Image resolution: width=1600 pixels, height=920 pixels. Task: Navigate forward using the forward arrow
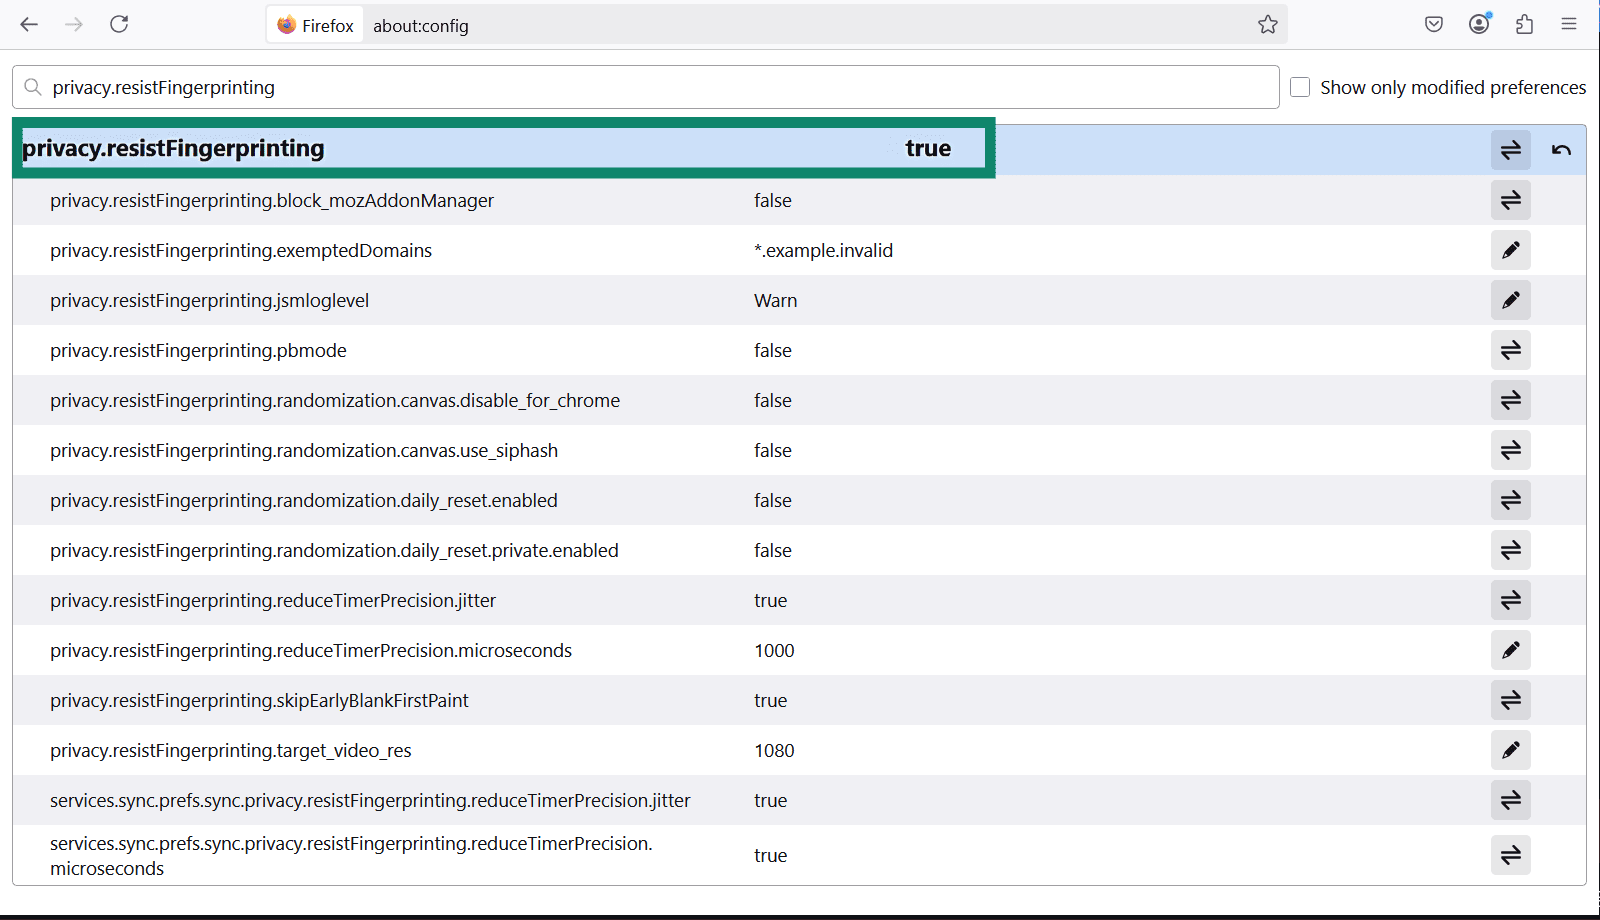click(x=74, y=24)
